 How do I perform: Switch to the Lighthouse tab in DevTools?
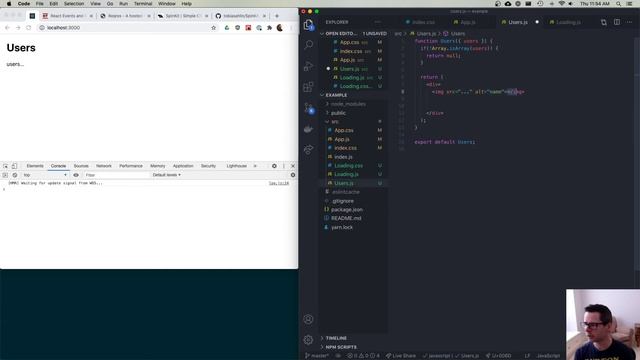point(237,166)
